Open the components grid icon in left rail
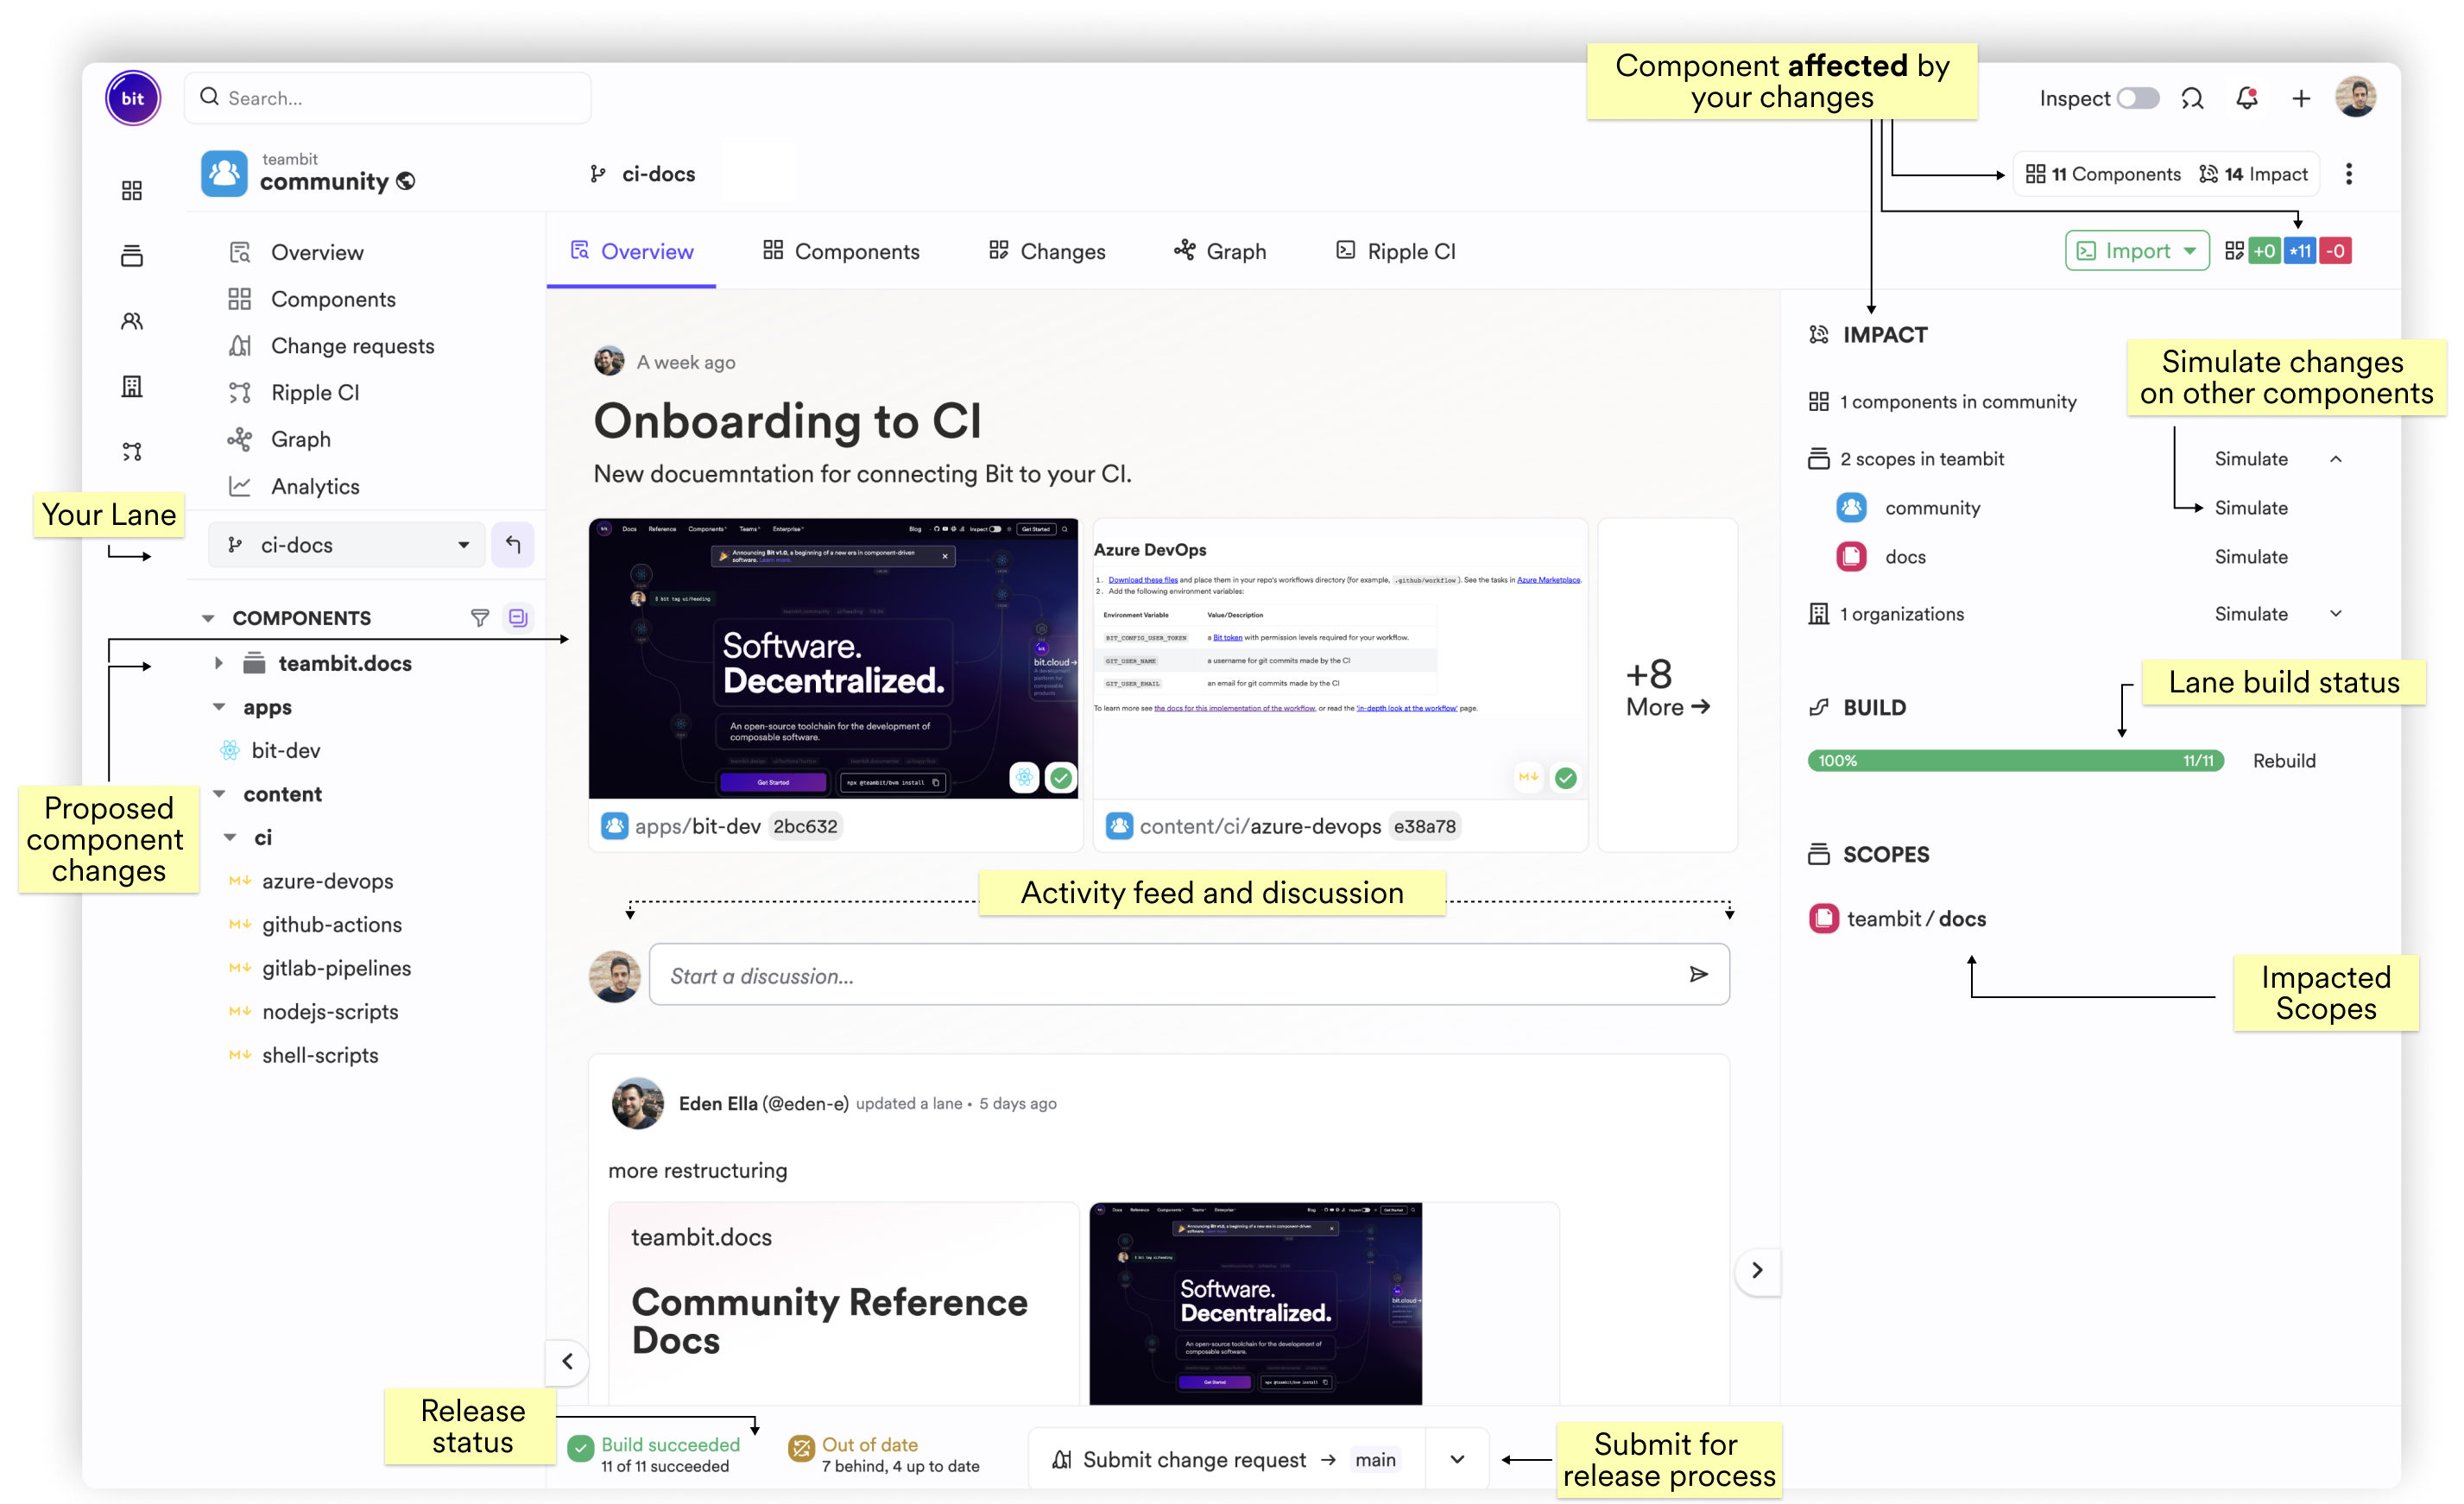This screenshot has height=1504, width=2464. tap(132, 190)
